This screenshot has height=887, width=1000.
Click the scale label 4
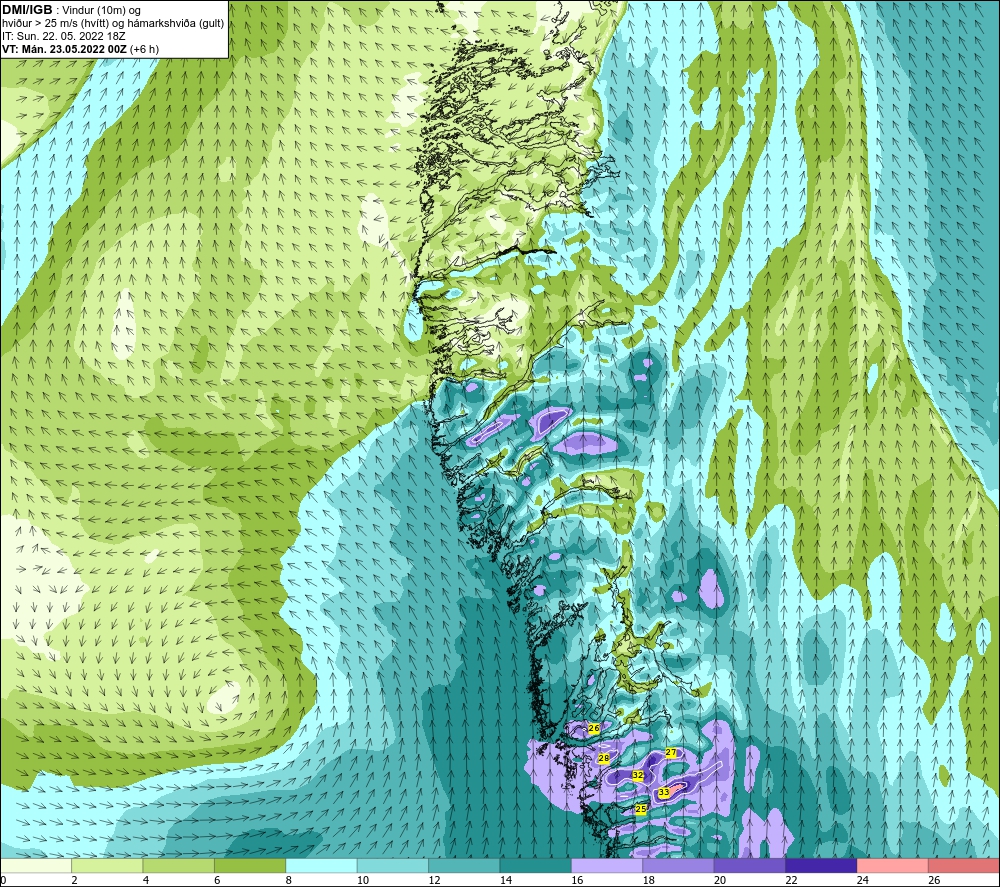pos(146,881)
